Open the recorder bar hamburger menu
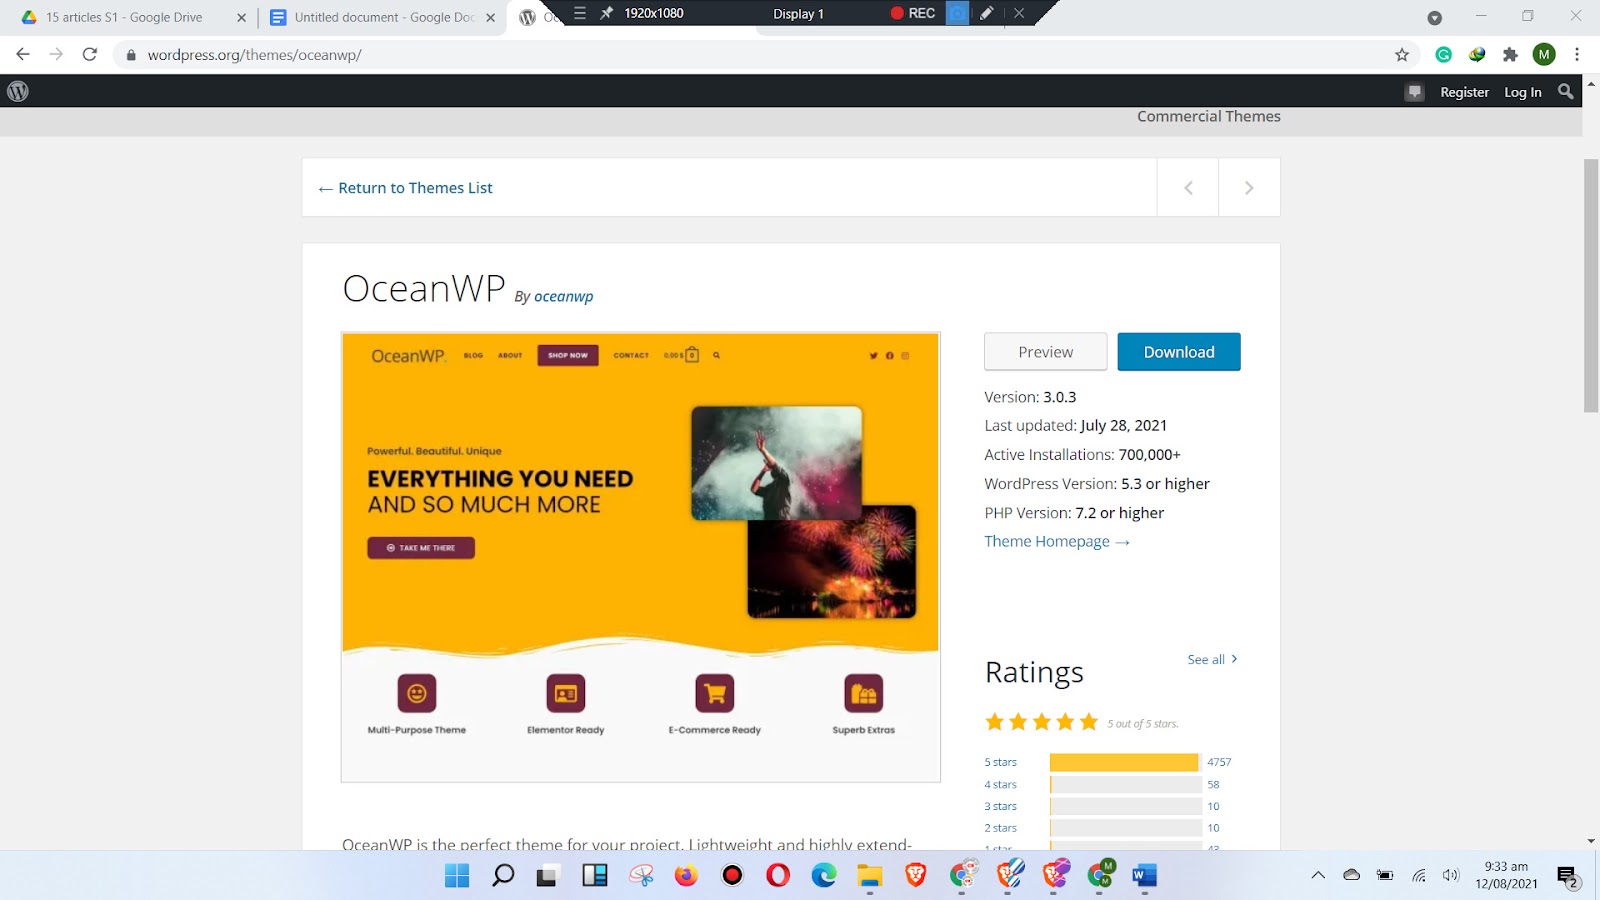The width and height of the screenshot is (1600, 900). click(x=580, y=13)
